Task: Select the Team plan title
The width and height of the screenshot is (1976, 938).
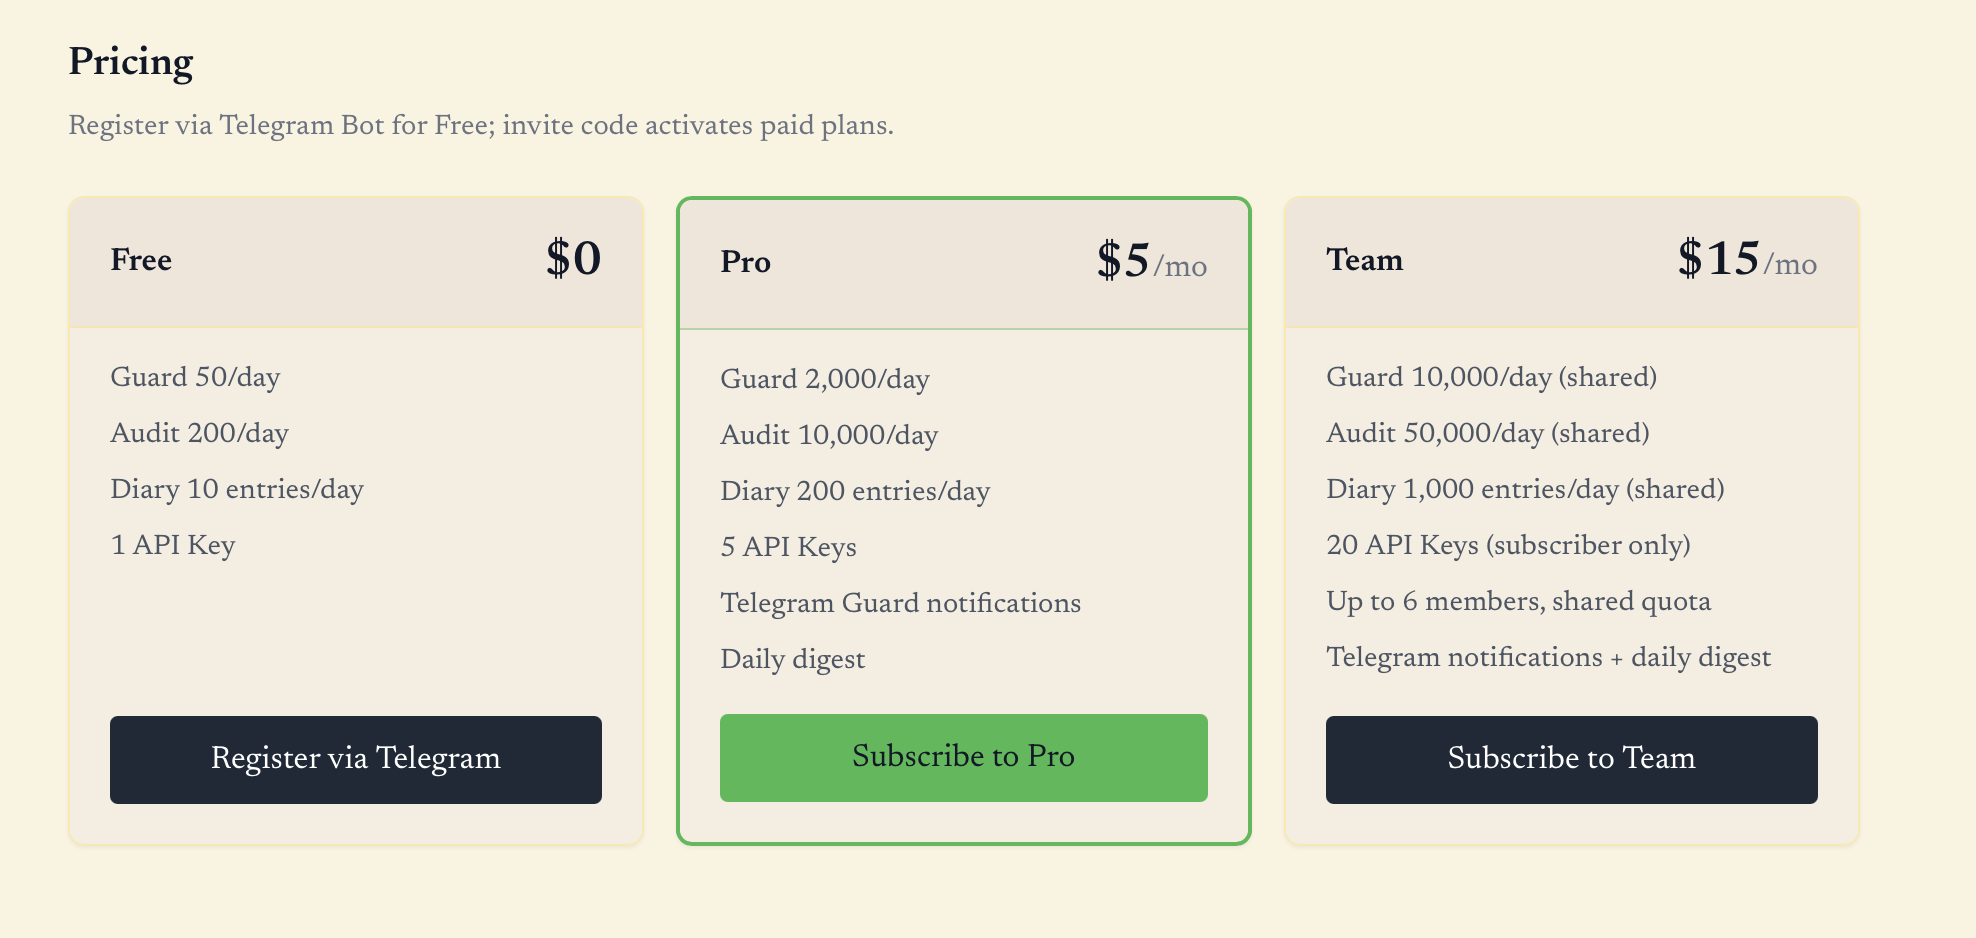Action: point(1364,260)
